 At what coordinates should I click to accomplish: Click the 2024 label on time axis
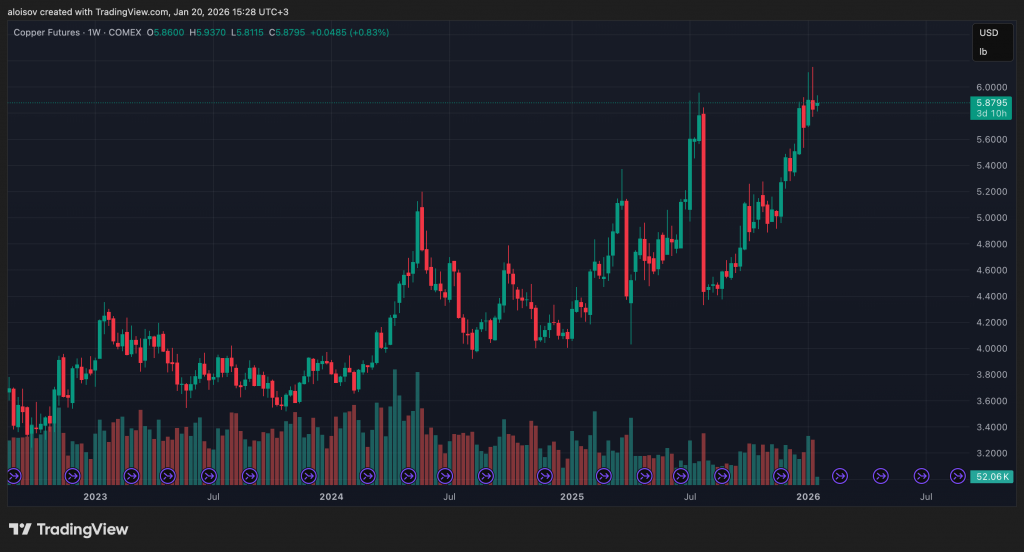pyautogui.click(x=331, y=496)
